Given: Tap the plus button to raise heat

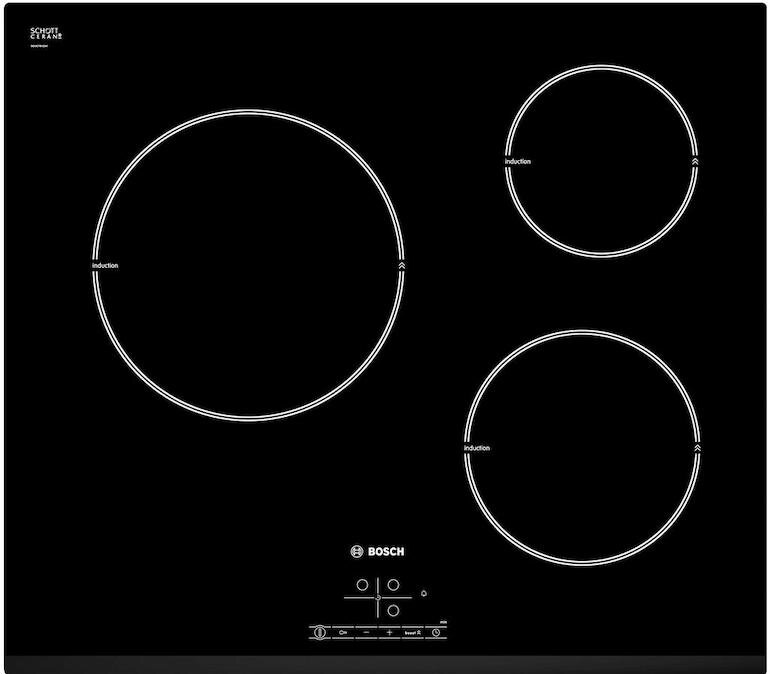Looking at the screenshot, I should (389, 633).
